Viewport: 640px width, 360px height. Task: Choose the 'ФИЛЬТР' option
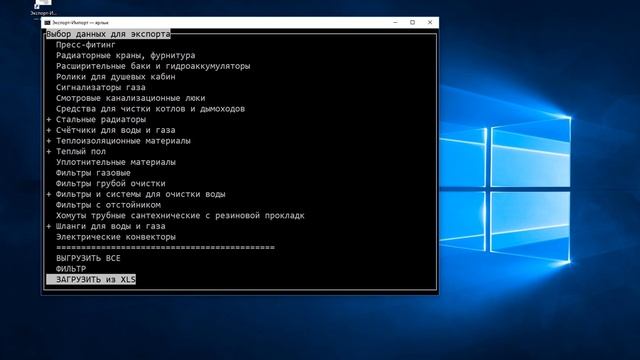(71, 269)
